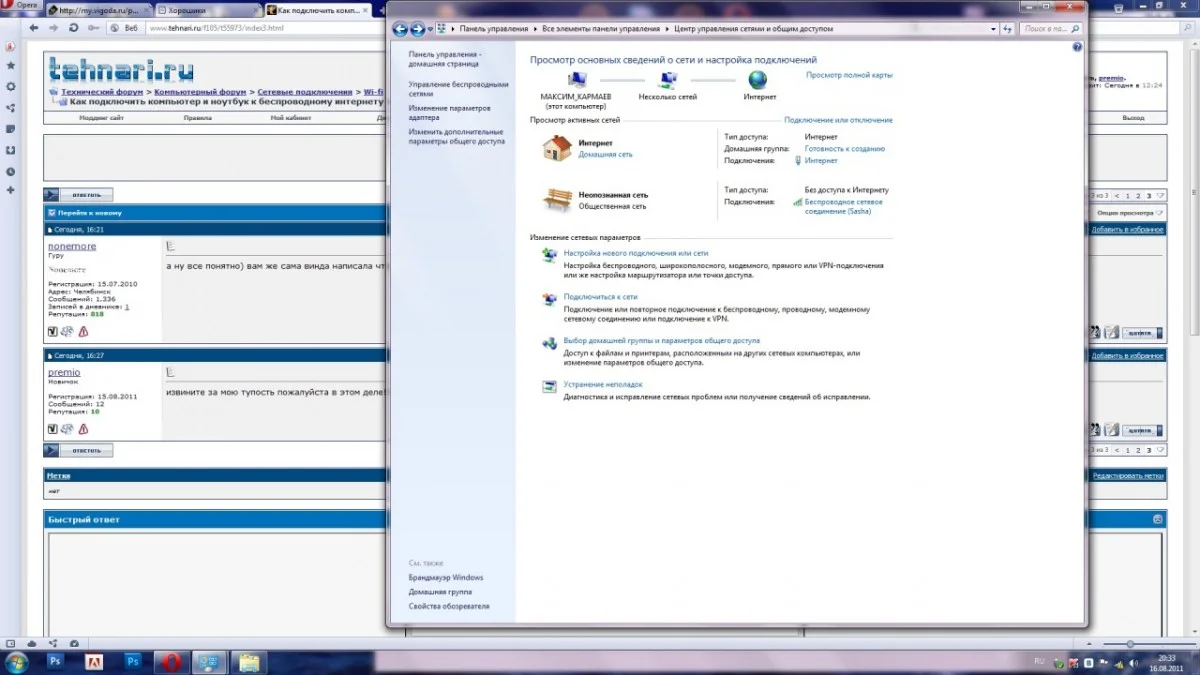1200x675 pixels.
Task: Click the Несколько сетей network icon
Action: point(668,80)
